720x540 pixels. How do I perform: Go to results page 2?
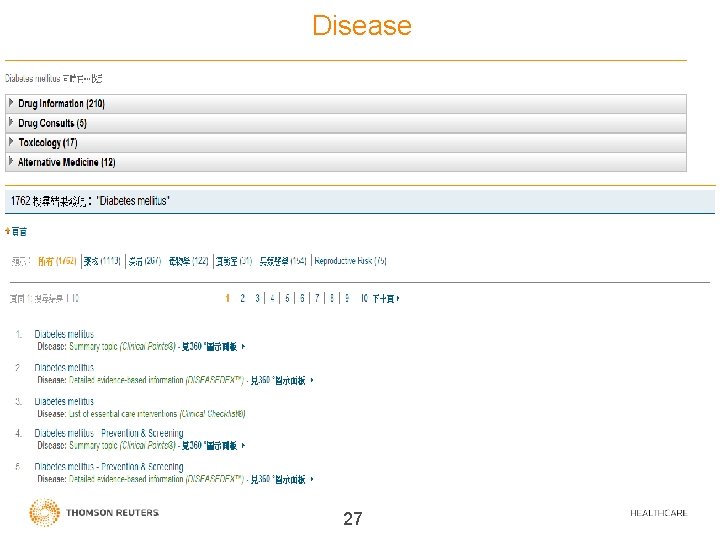242,298
